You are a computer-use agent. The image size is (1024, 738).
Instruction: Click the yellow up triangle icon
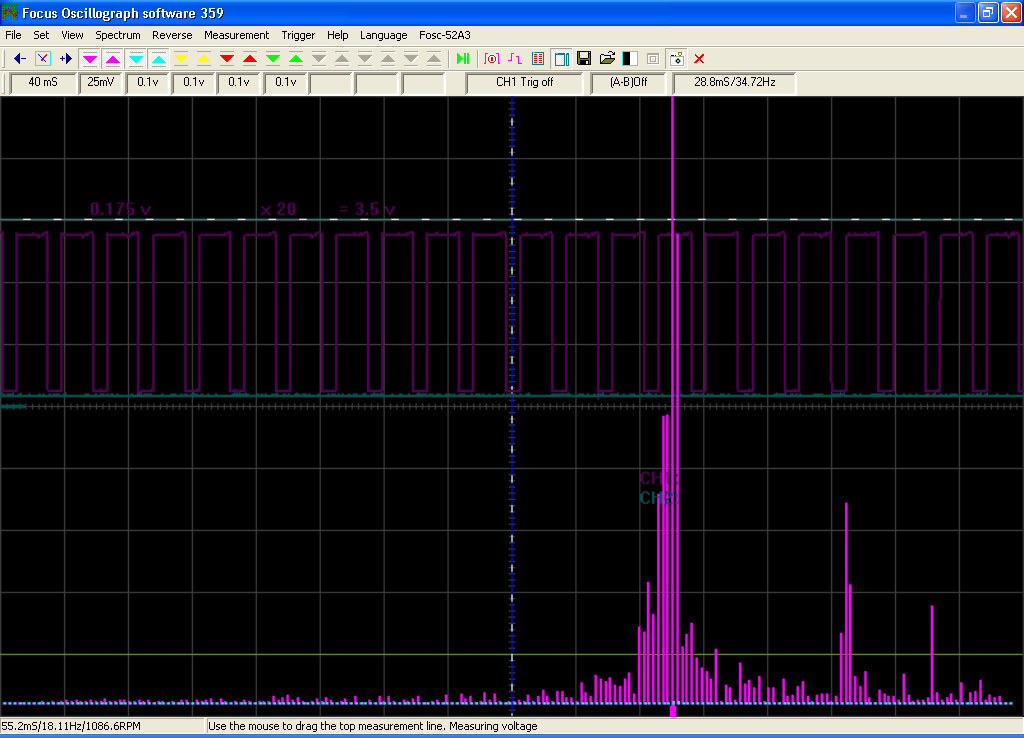[x=204, y=59]
